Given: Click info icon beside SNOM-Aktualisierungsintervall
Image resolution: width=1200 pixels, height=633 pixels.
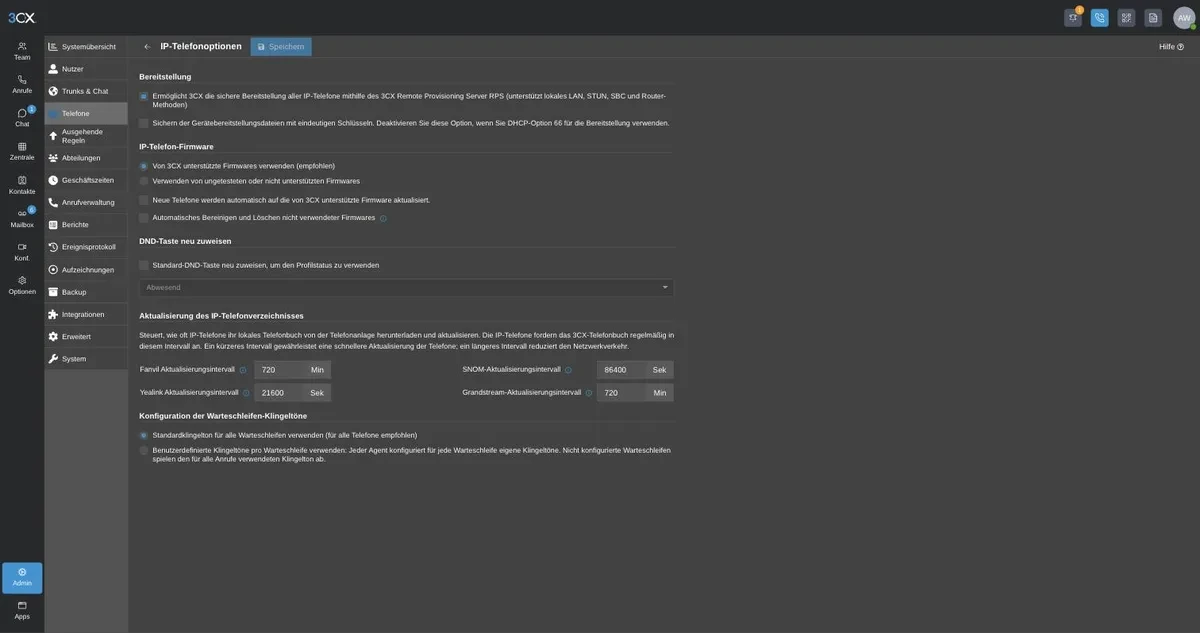Looking at the screenshot, I should [569, 370].
